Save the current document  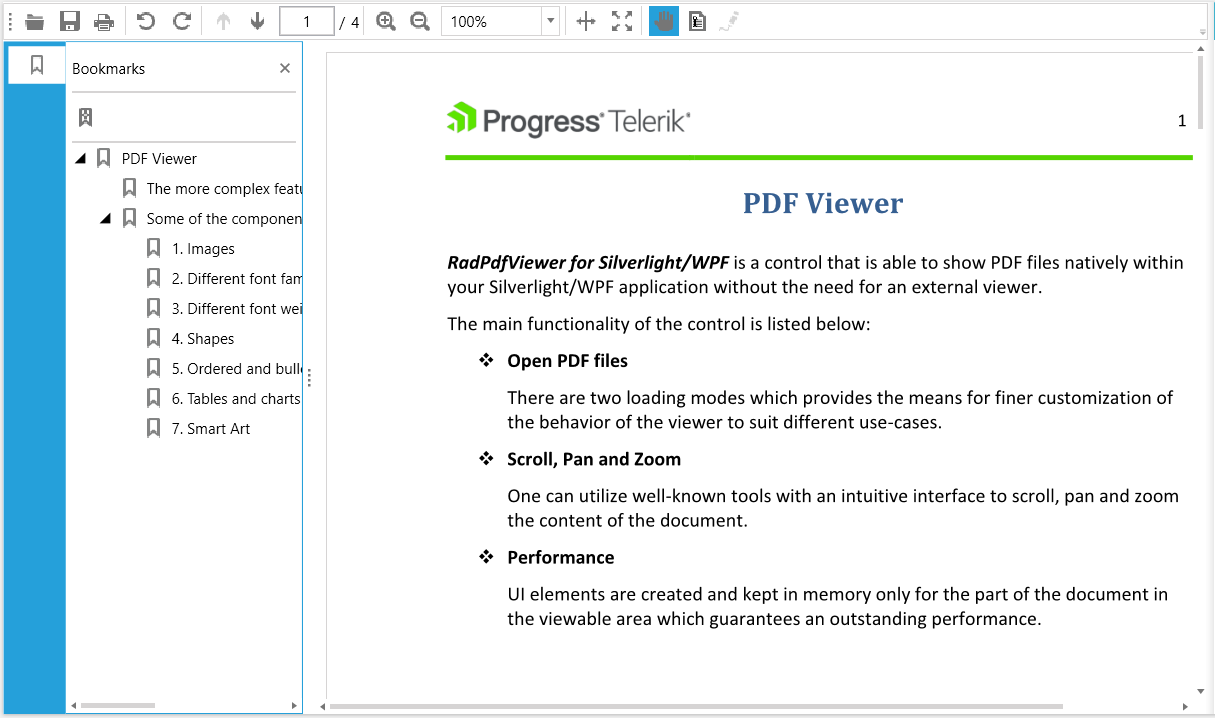coord(69,20)
